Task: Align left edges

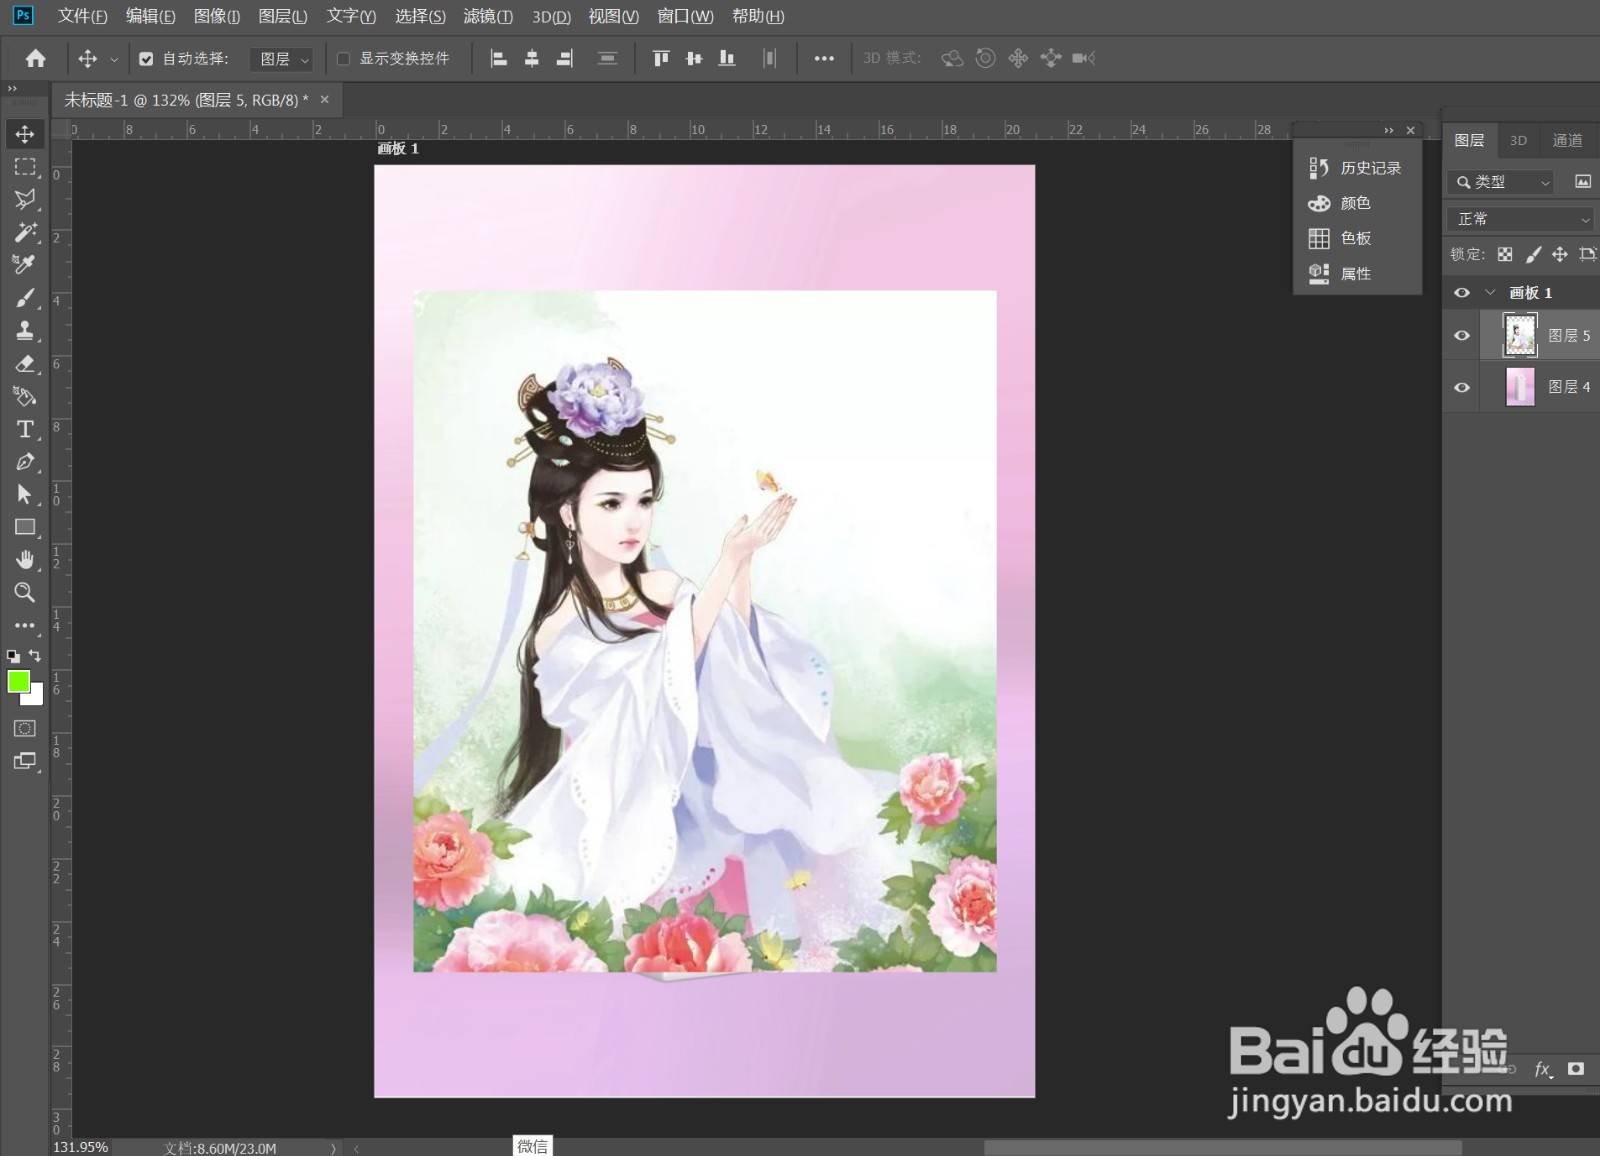Action: (499, 58)
